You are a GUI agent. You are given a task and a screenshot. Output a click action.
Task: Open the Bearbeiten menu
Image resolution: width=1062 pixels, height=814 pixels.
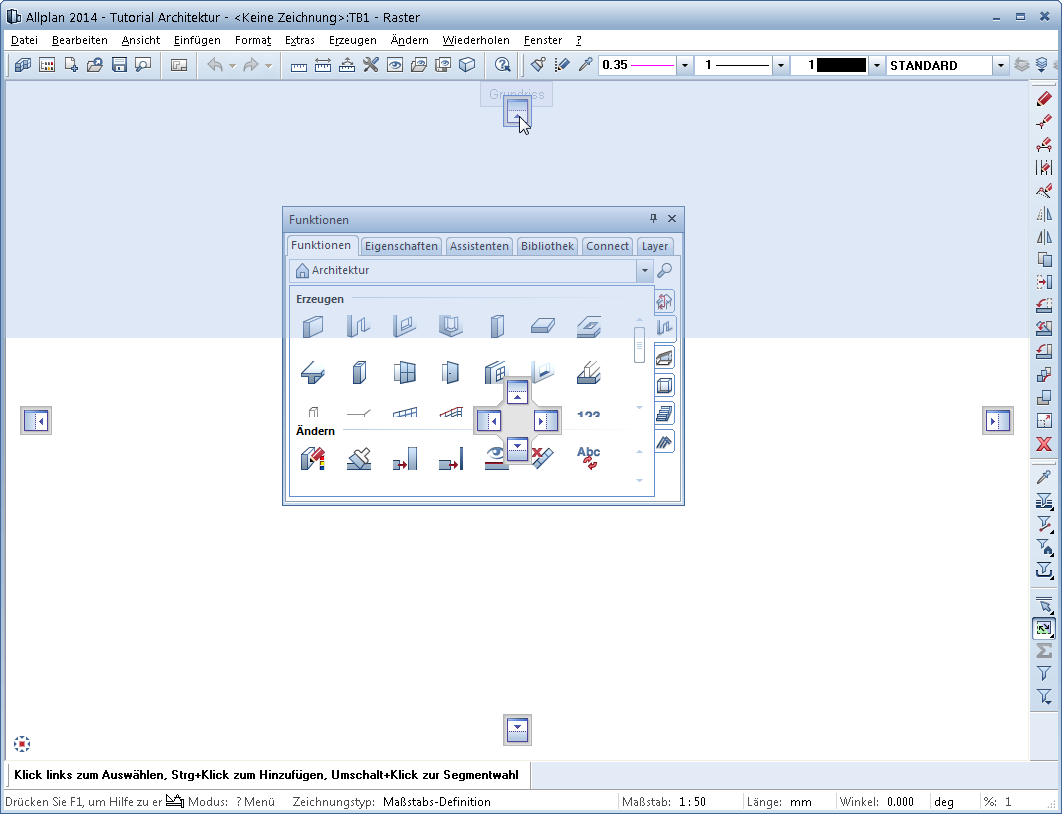[80, 40]
